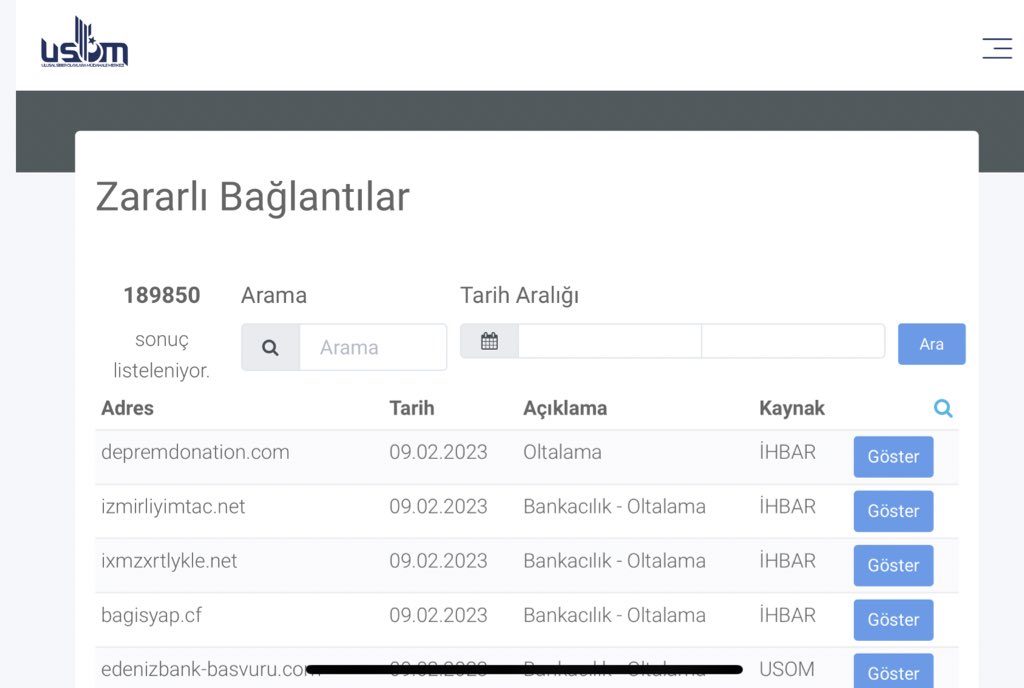Show details for izmirliyimtac.net
The width and height of the screenshot is (1024, 688).
893,510
